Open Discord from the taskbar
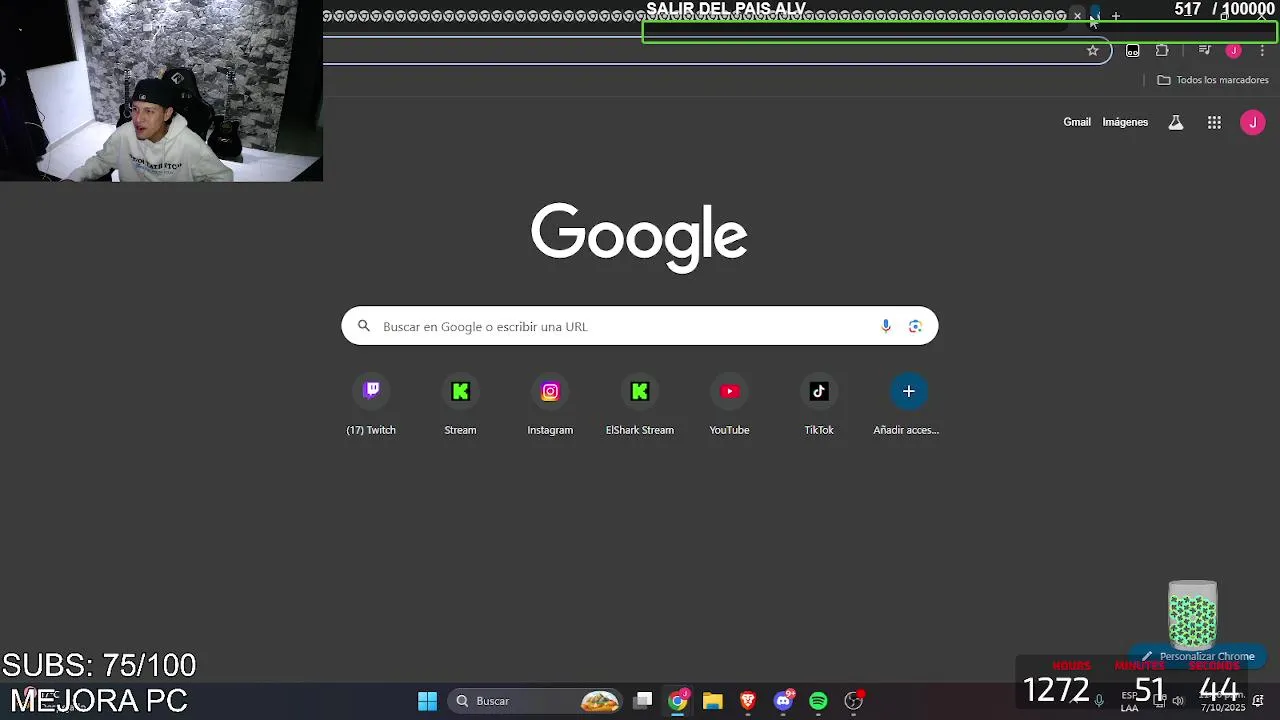The height and width of the screenshot is (720, 1280). (783, 701)
